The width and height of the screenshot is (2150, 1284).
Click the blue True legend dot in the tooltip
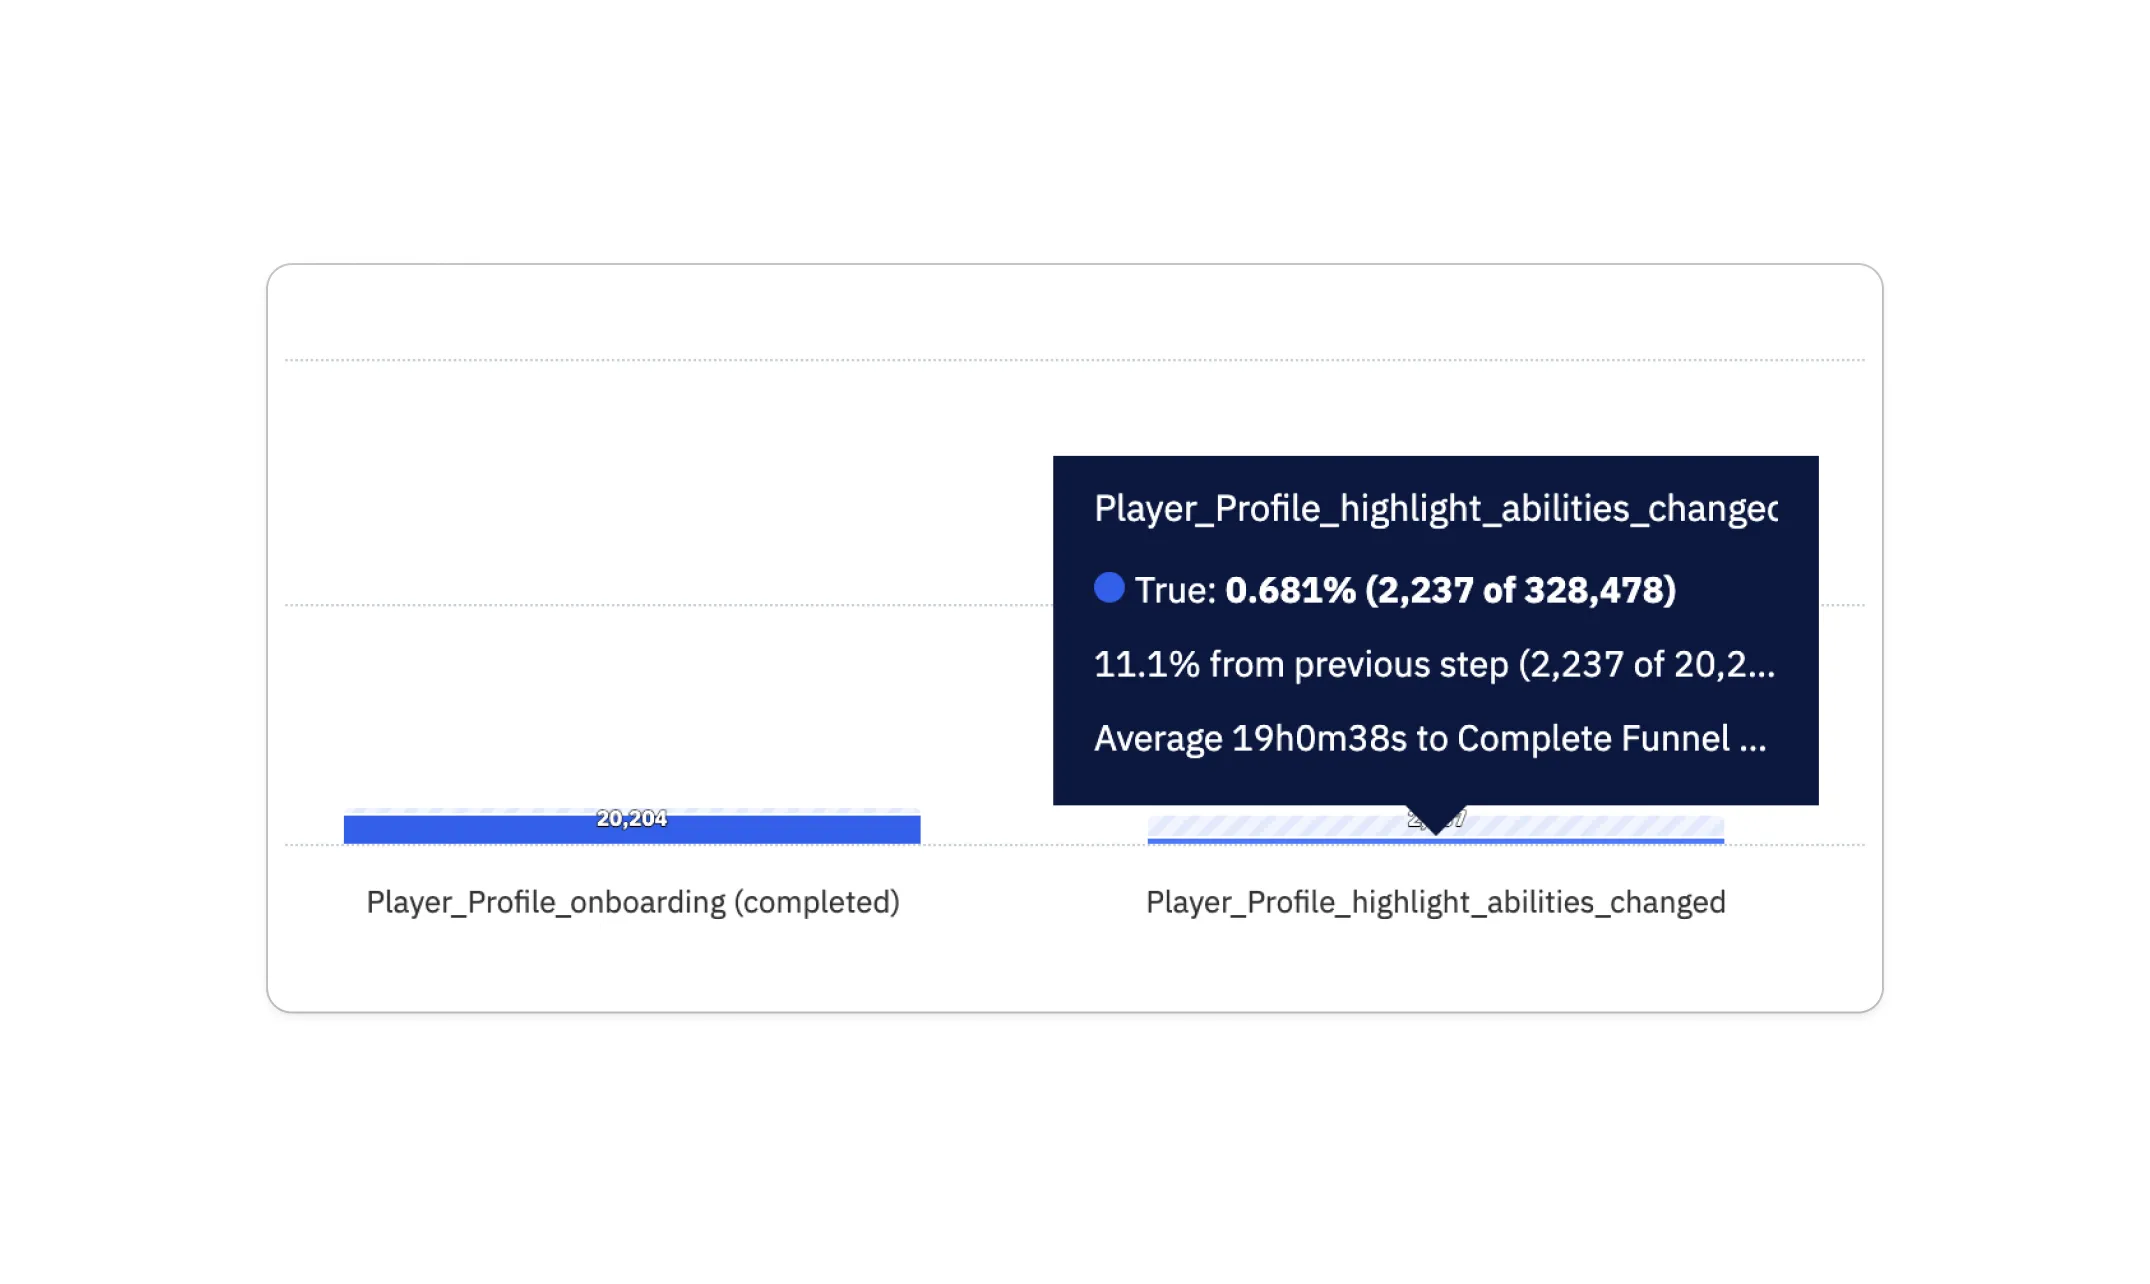[1109, 588]
